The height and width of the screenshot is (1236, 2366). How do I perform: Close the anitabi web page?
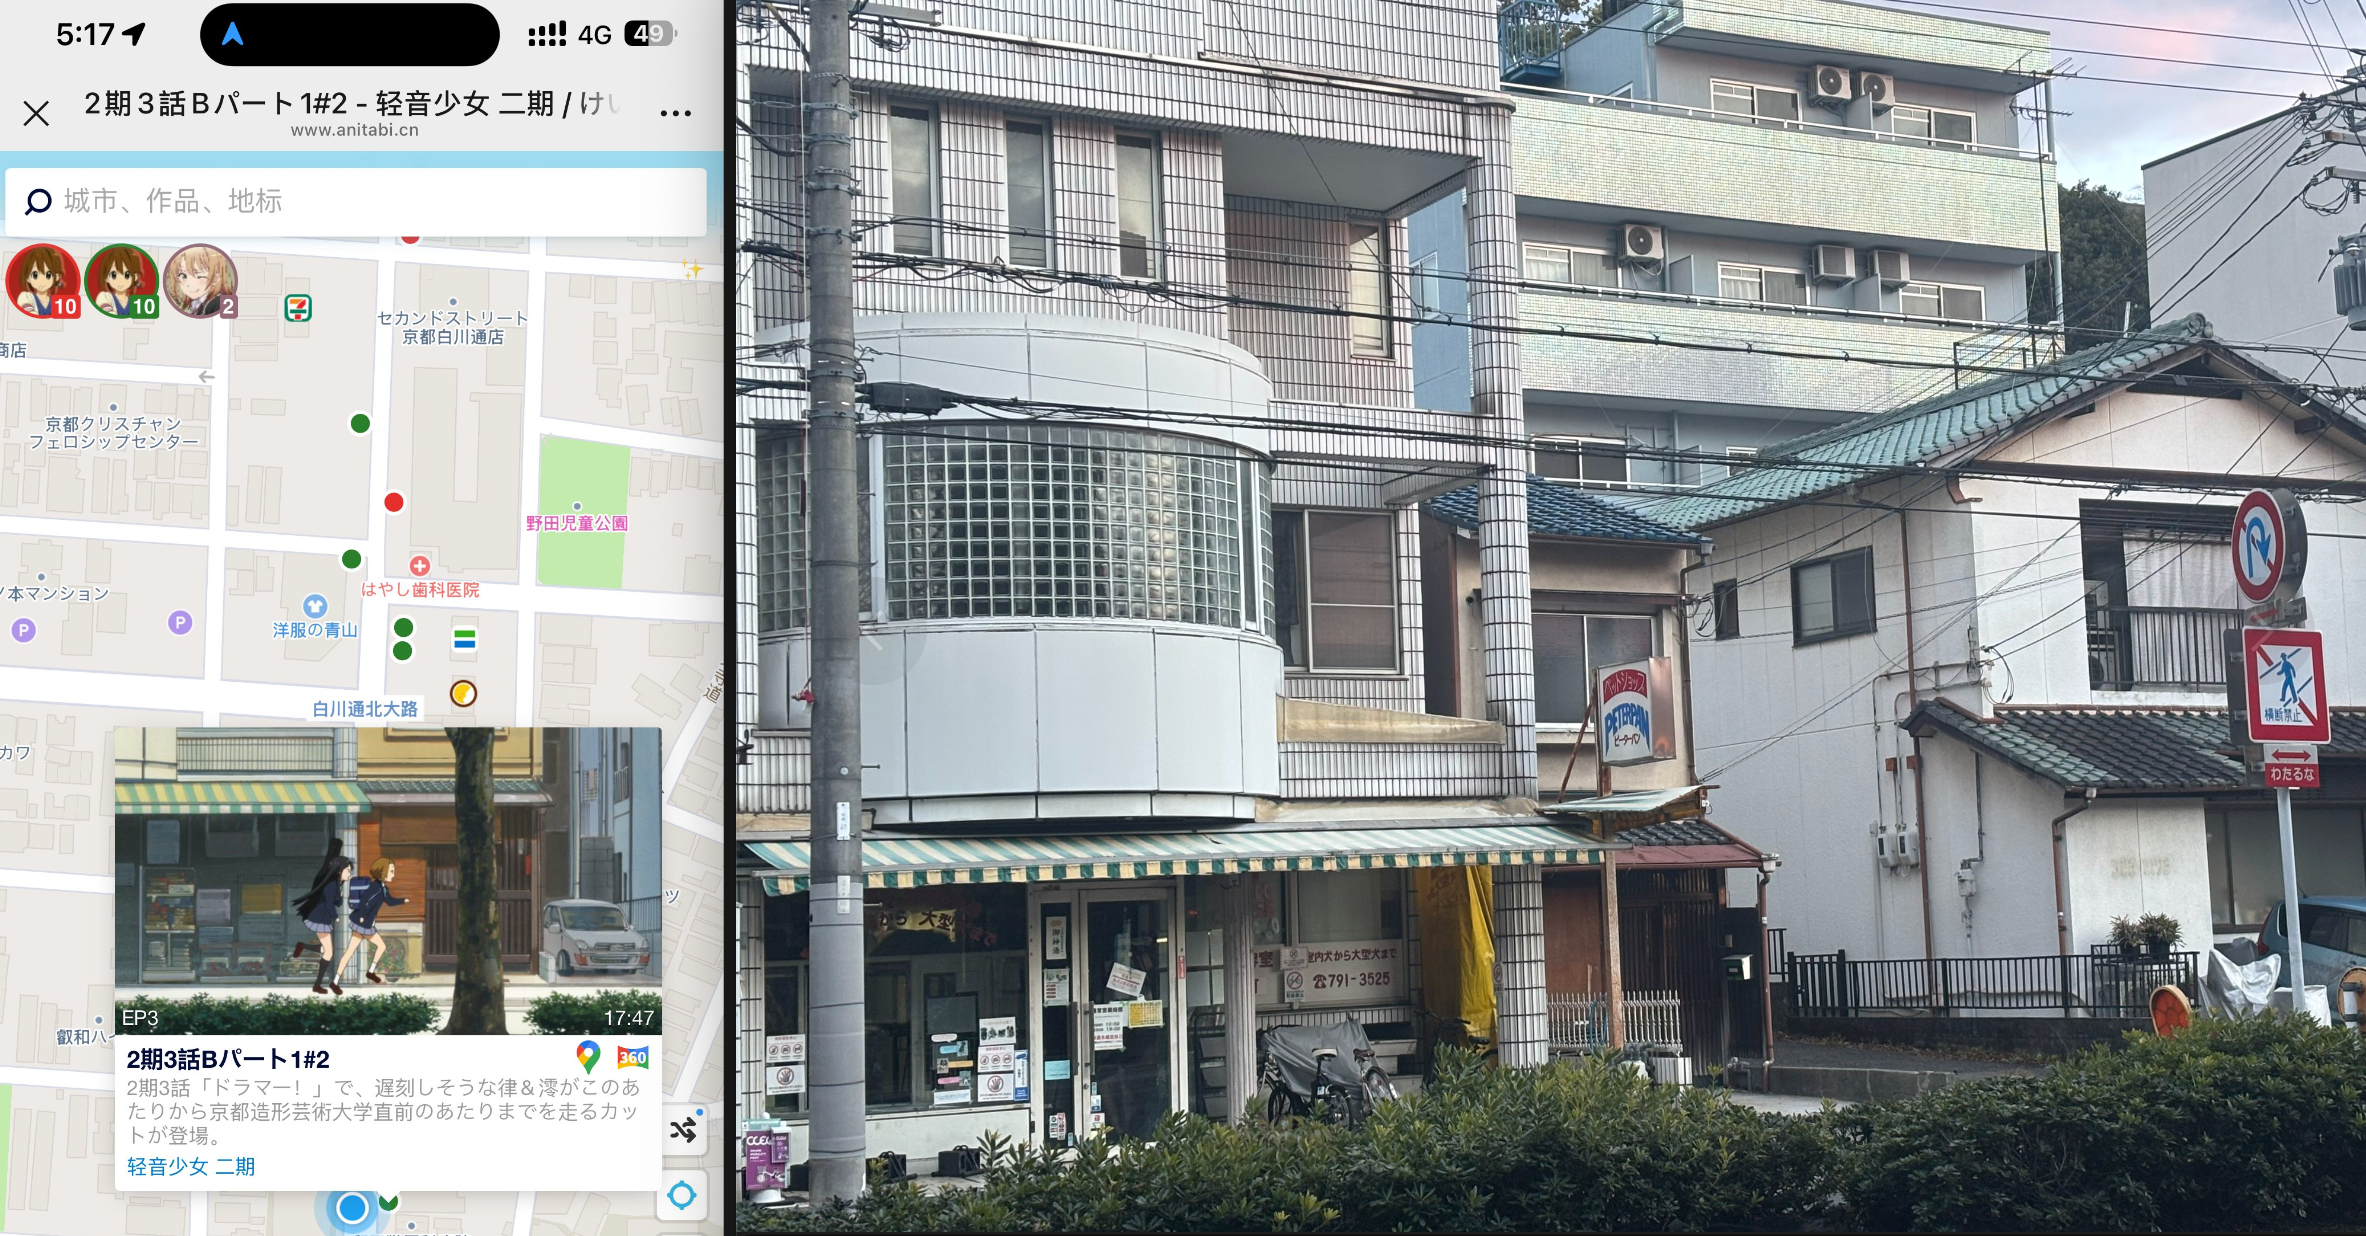pyautogui.click(x=36, y=113)
